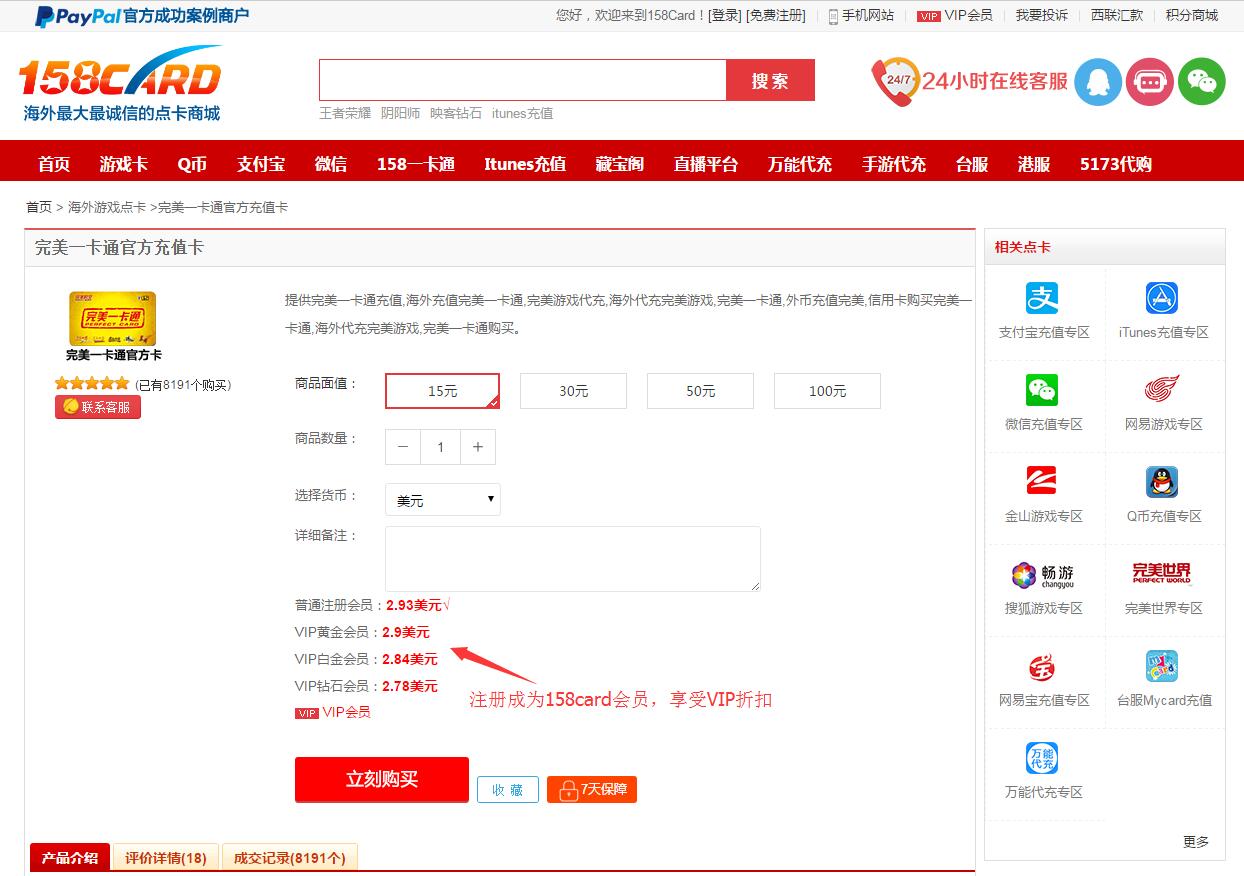Select the 50元 face value option
The height and width of the screenshot is (876, 1244).
(700, 391)
